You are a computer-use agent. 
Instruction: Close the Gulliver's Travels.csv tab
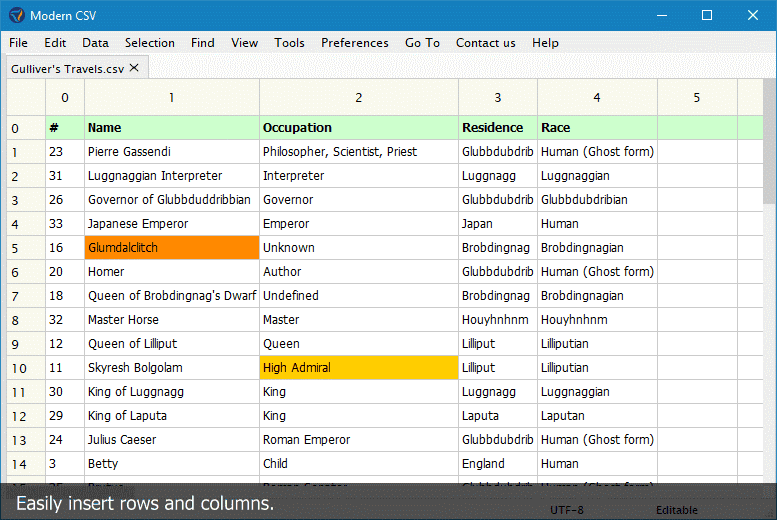[x=134, y=68]
